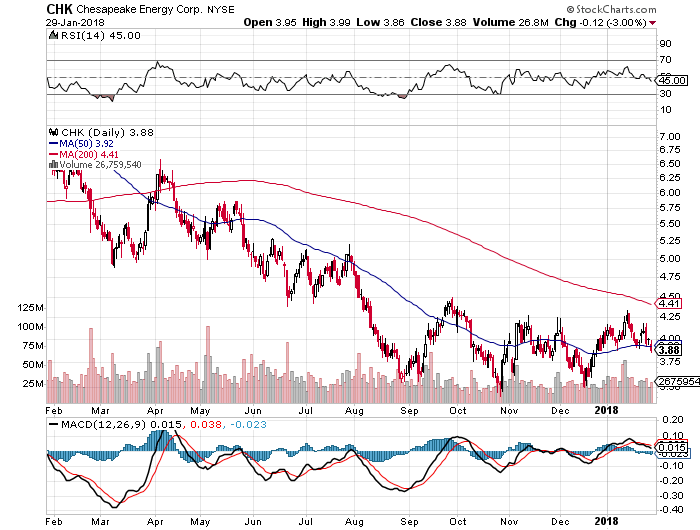Click the RSI(14) 45.00 indicator legend
This screenshot has width=700, height=530.
(x=100, y=36)
